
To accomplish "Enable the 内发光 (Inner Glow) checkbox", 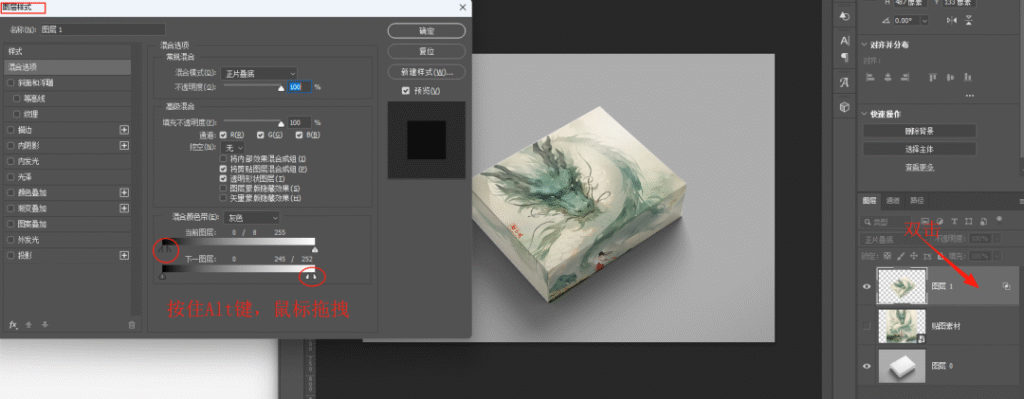I will pyautogui.click(x=10, y=161).
